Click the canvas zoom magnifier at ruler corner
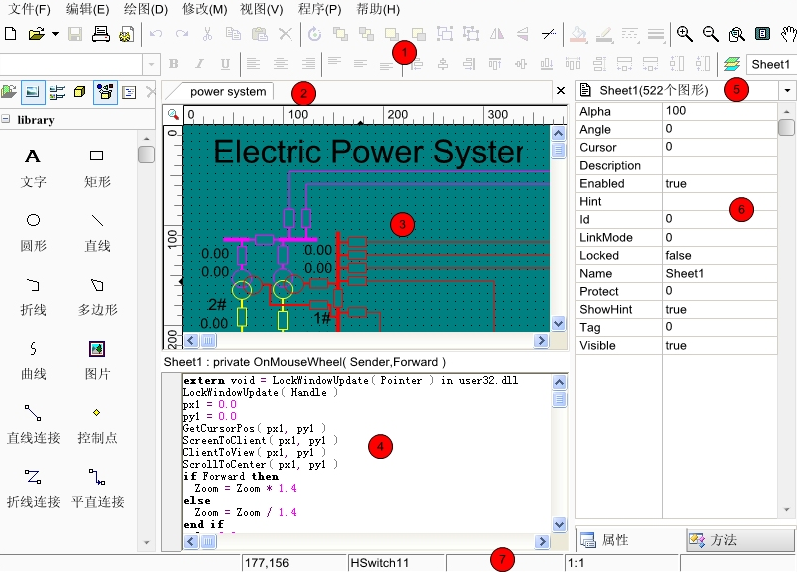This screenshot has height=579, width=798. point(173,114)
